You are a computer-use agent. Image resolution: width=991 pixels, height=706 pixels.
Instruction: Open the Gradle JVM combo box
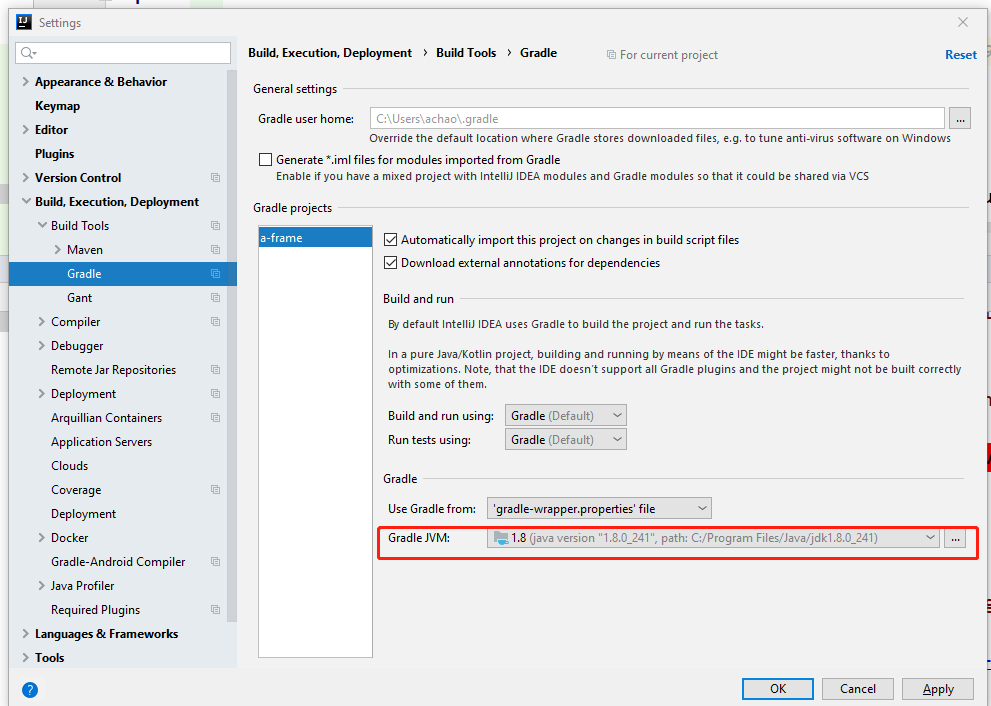click(x=713, y=538)
